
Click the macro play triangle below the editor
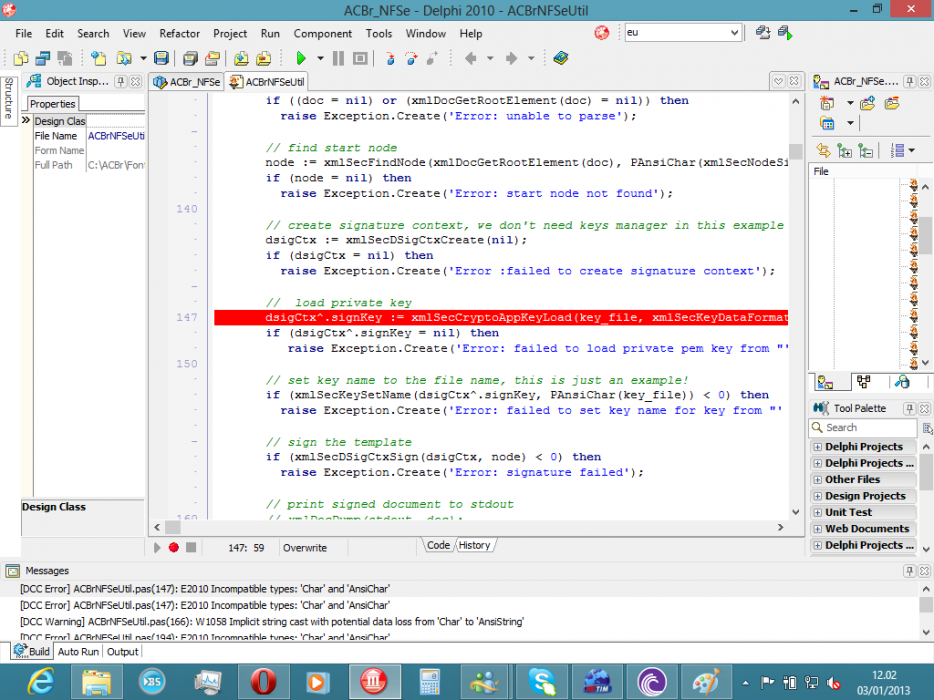click(x=157, y=547)
